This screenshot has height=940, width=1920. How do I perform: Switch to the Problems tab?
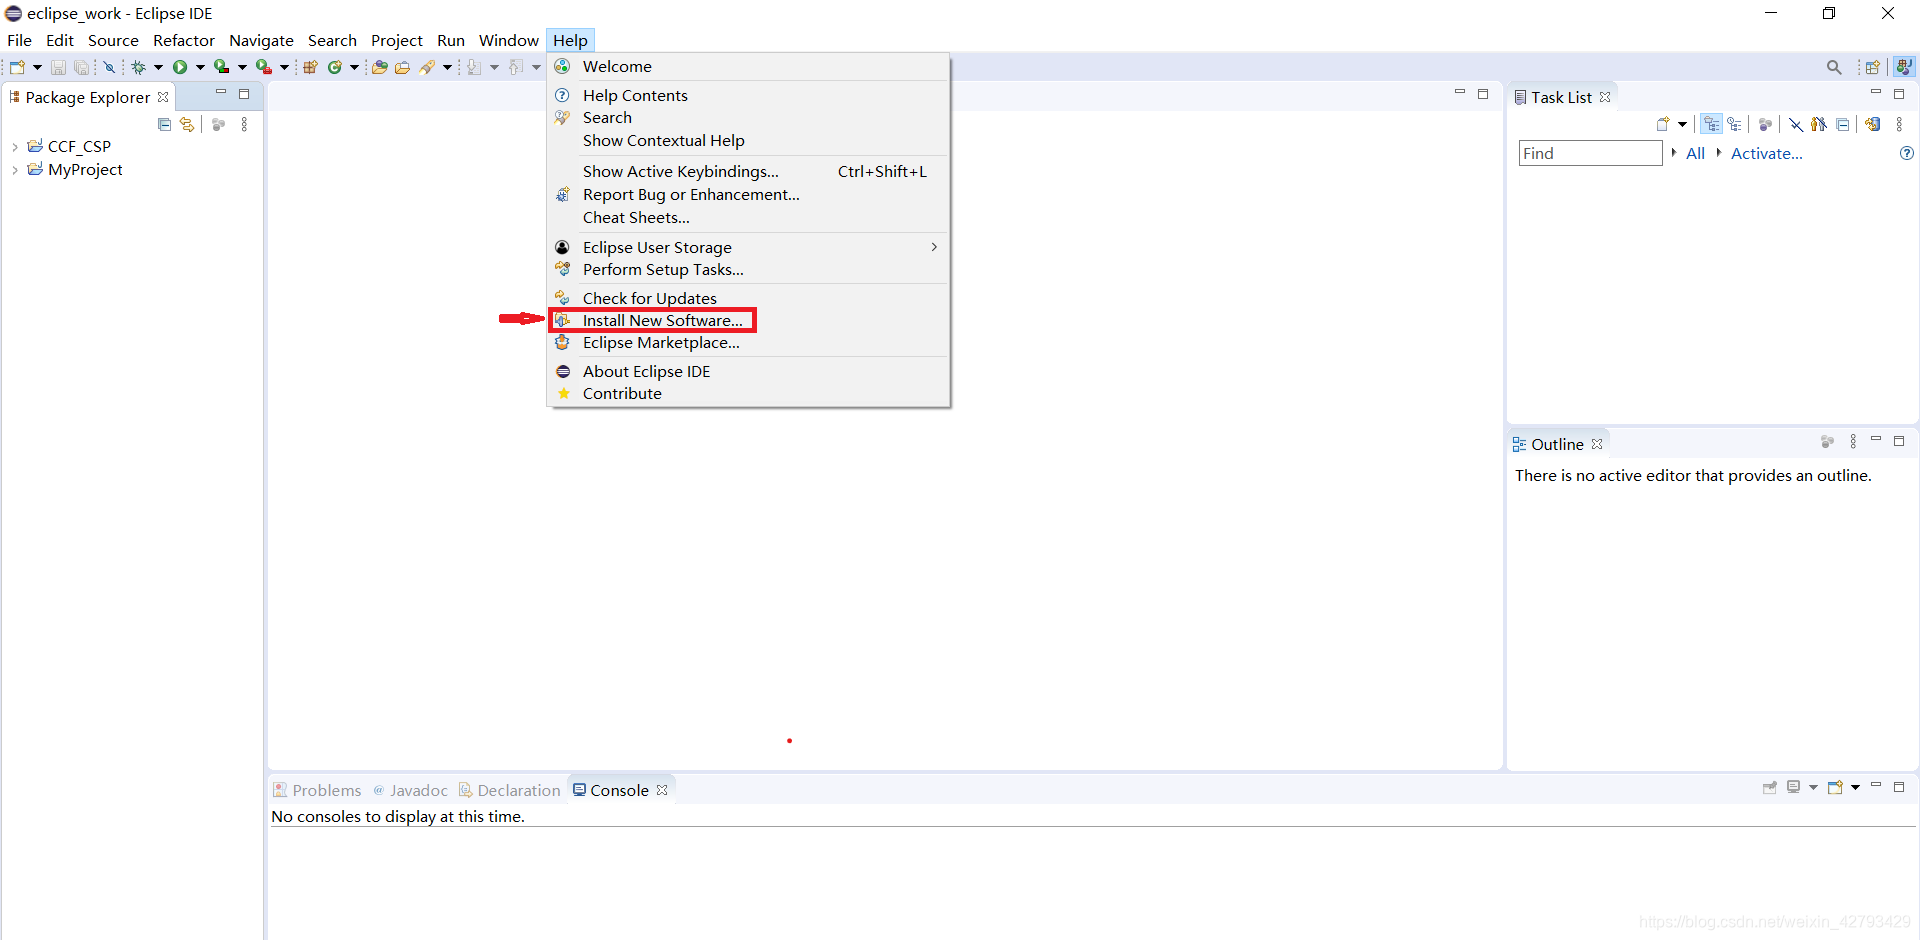tap(317, 790)
